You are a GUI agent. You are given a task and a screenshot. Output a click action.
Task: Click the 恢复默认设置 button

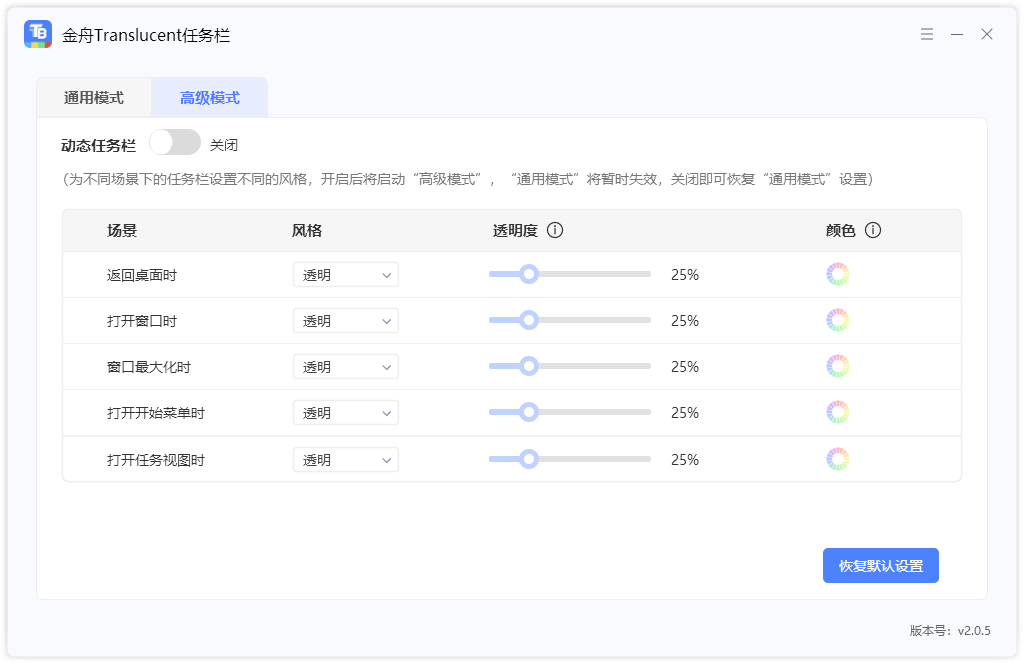click(x=880, y=565)
